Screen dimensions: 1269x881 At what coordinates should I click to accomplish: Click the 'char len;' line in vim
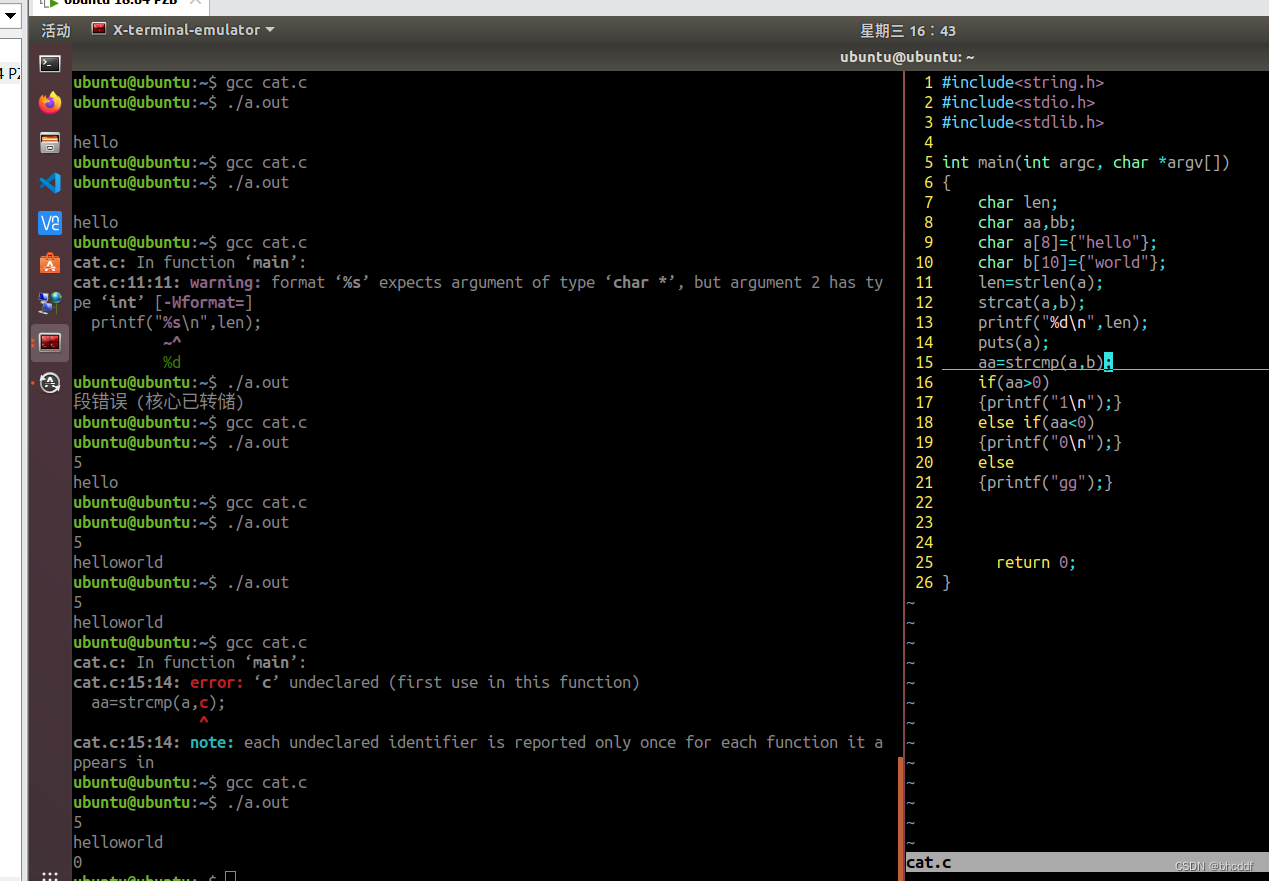(x=1018, y=202)
